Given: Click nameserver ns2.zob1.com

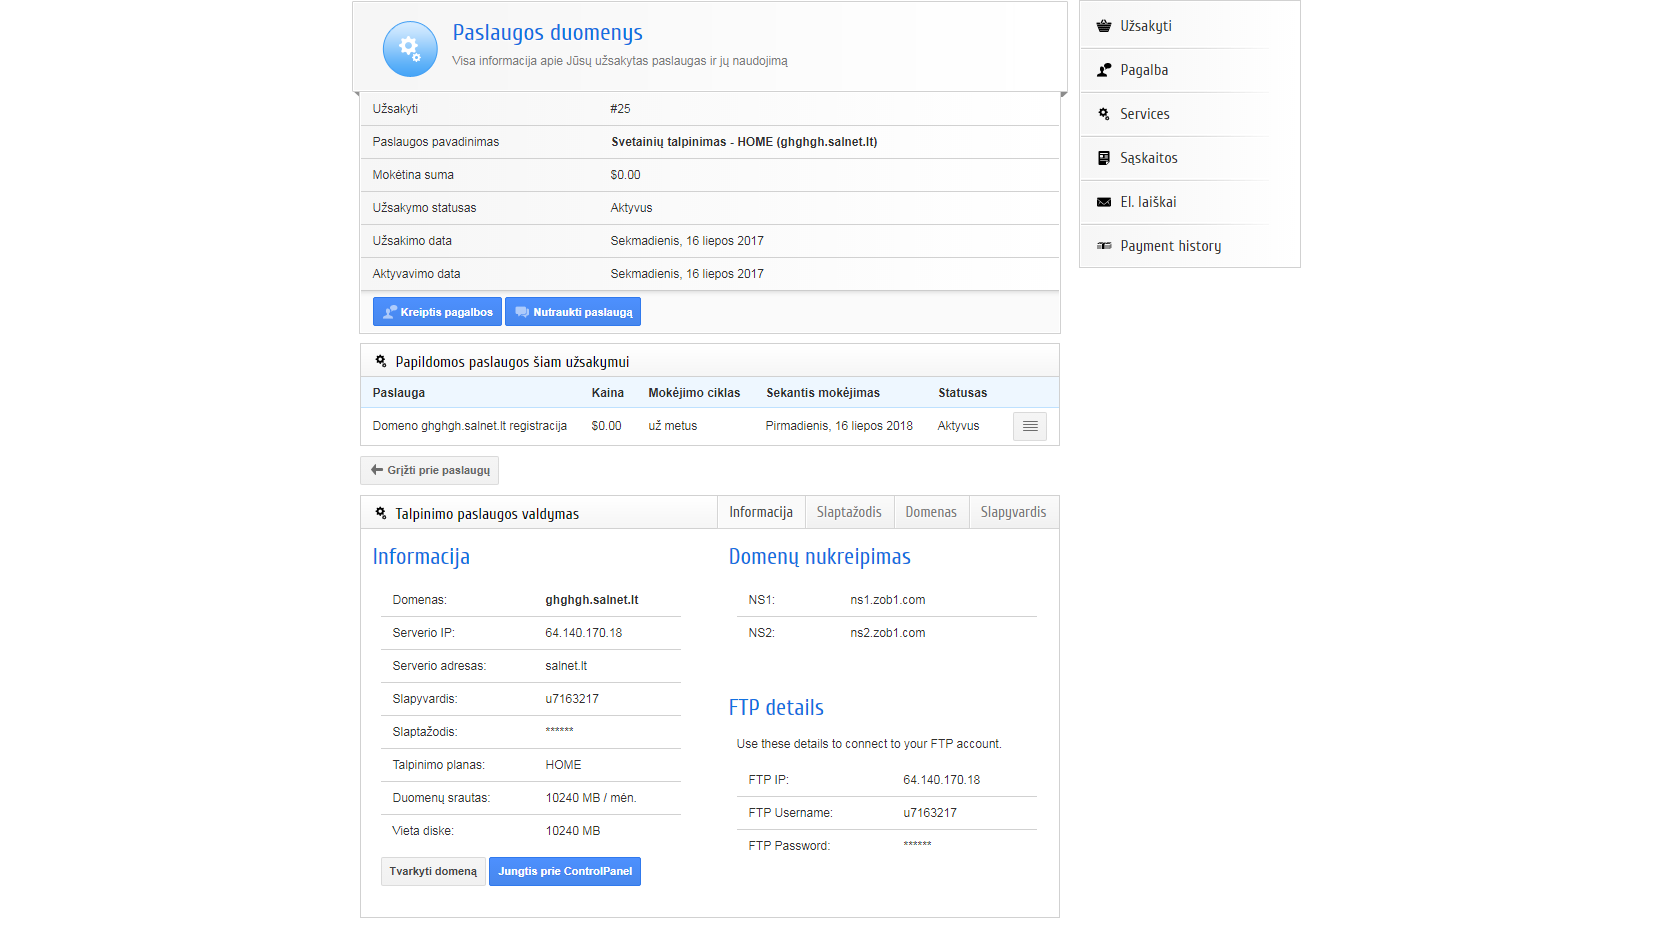Looking at the screenshot, I should (888, 633).
